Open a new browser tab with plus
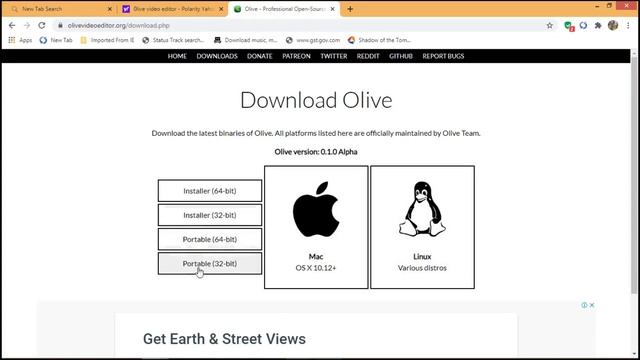 [x=350, y=9]
